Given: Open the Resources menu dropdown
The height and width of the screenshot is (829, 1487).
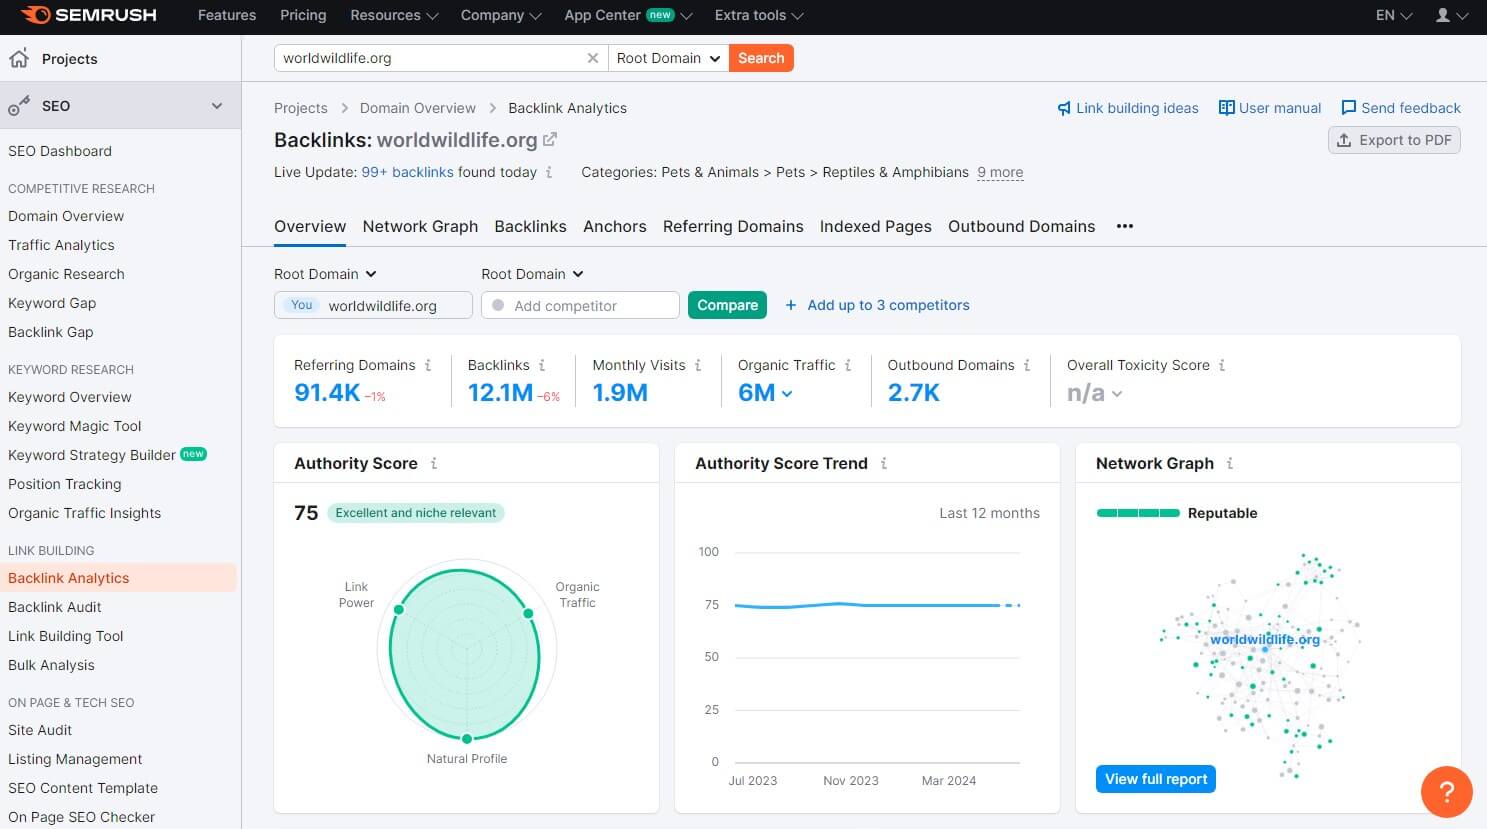Looking at the screenshot, I should pos(394,15).
